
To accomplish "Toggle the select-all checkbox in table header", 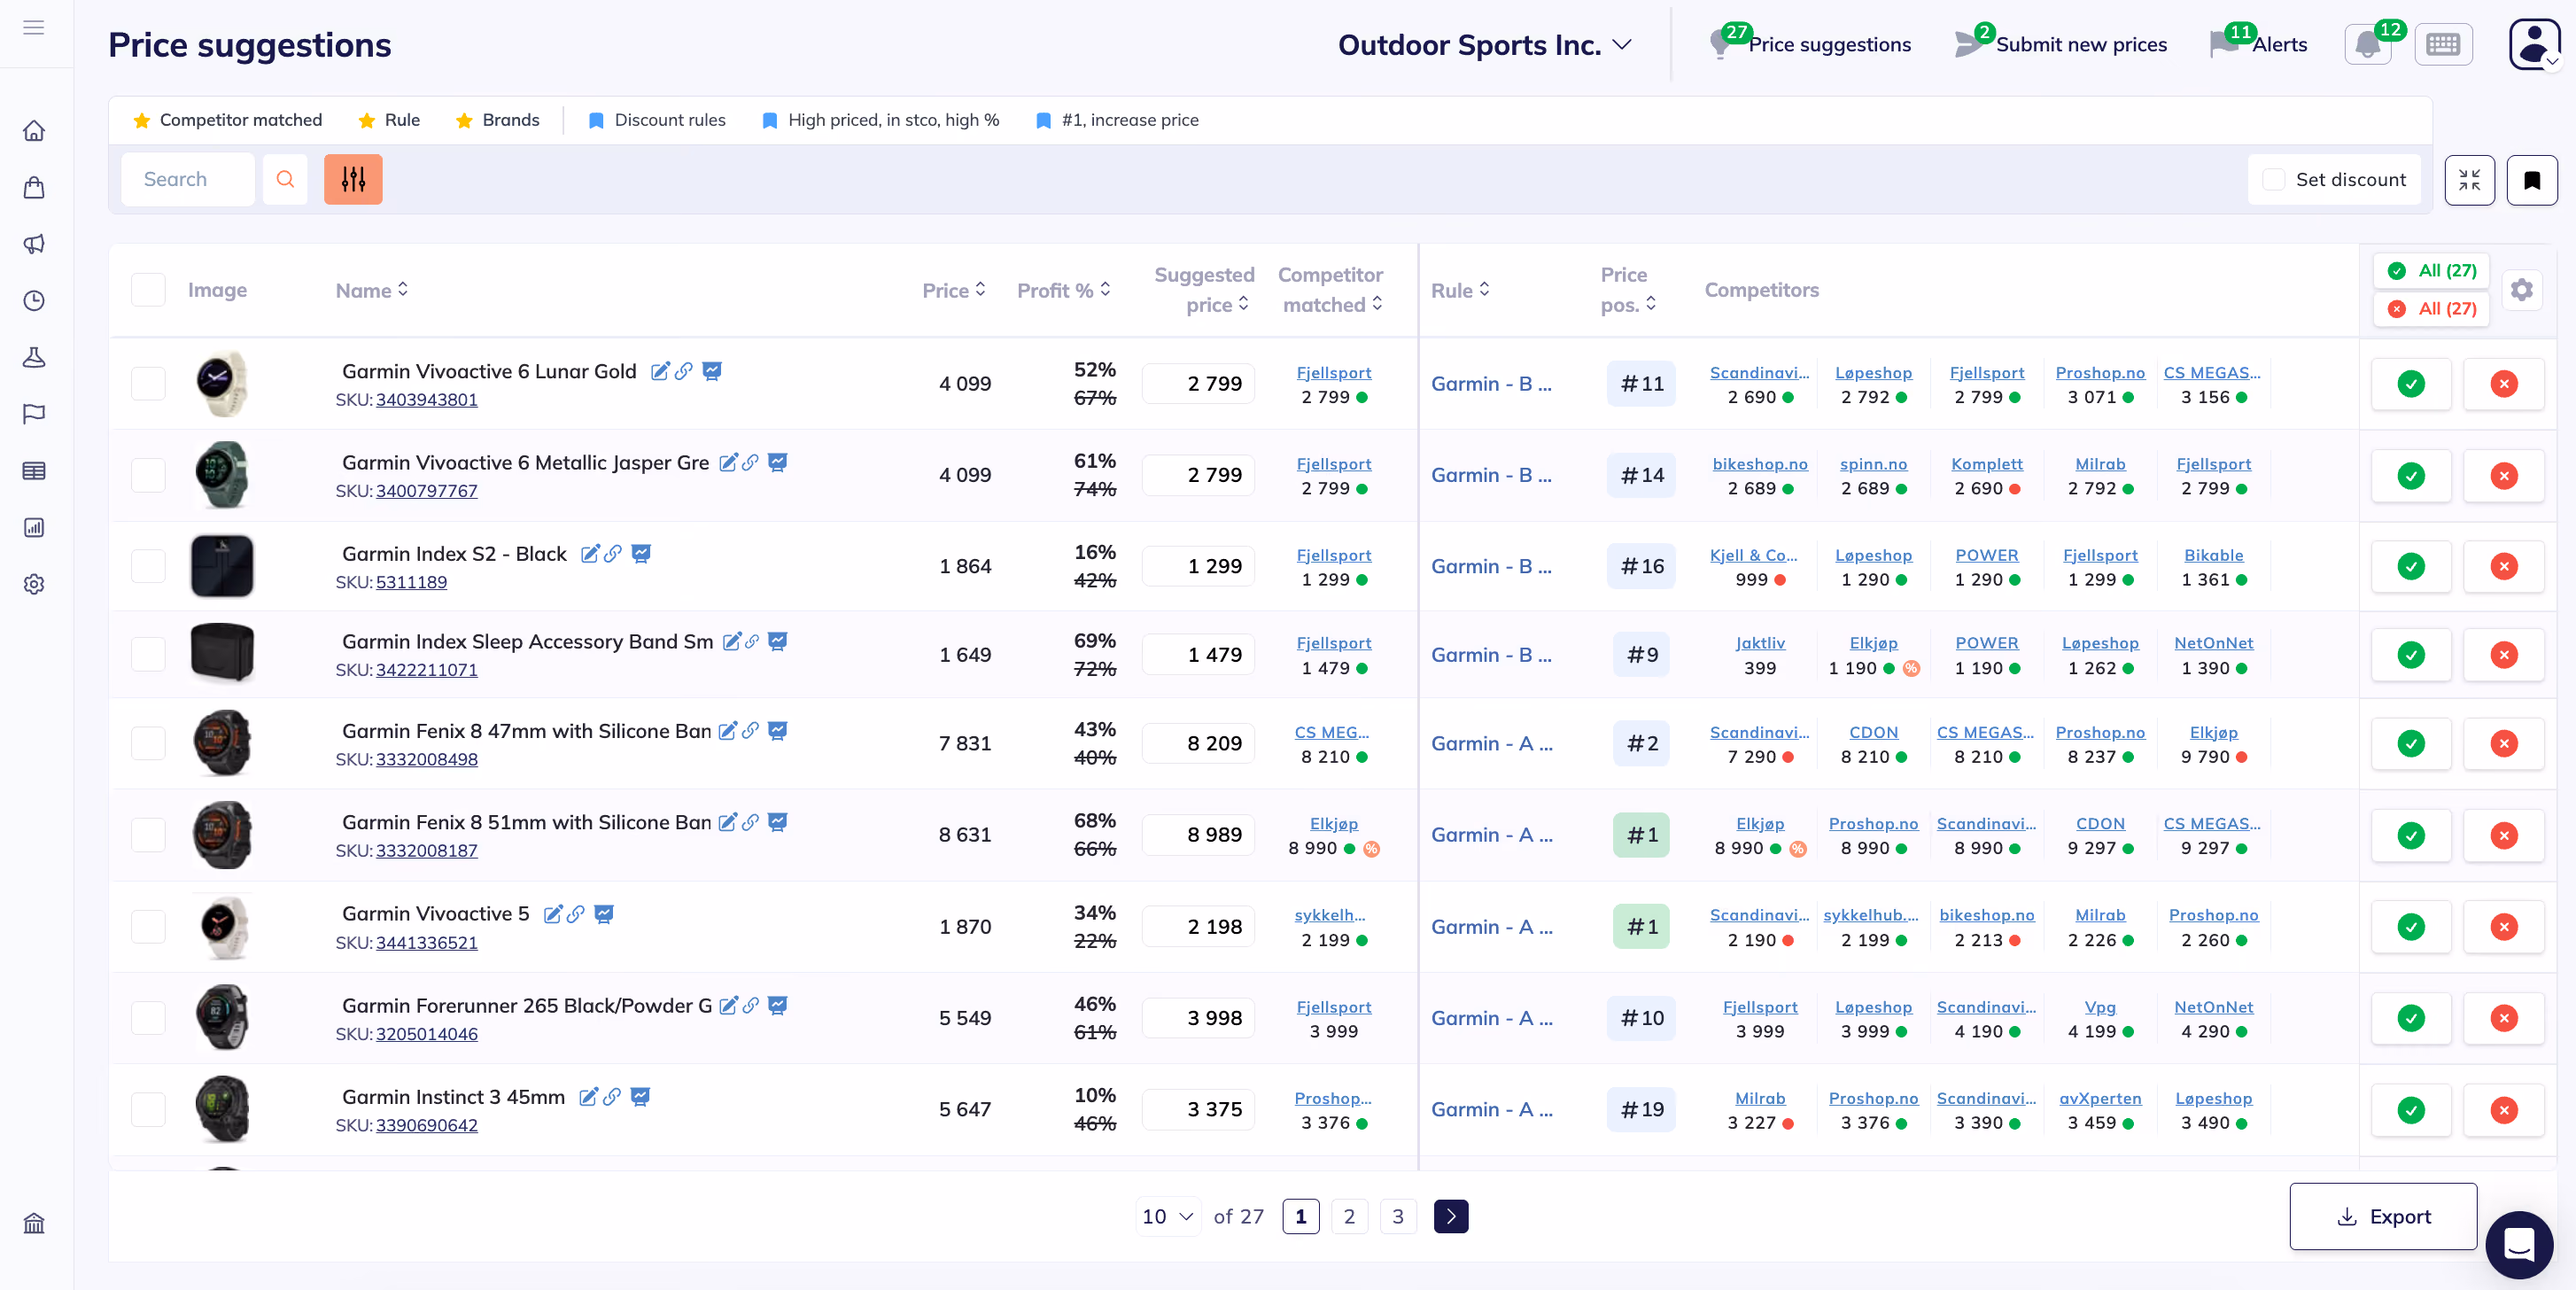I will [148, 290].
